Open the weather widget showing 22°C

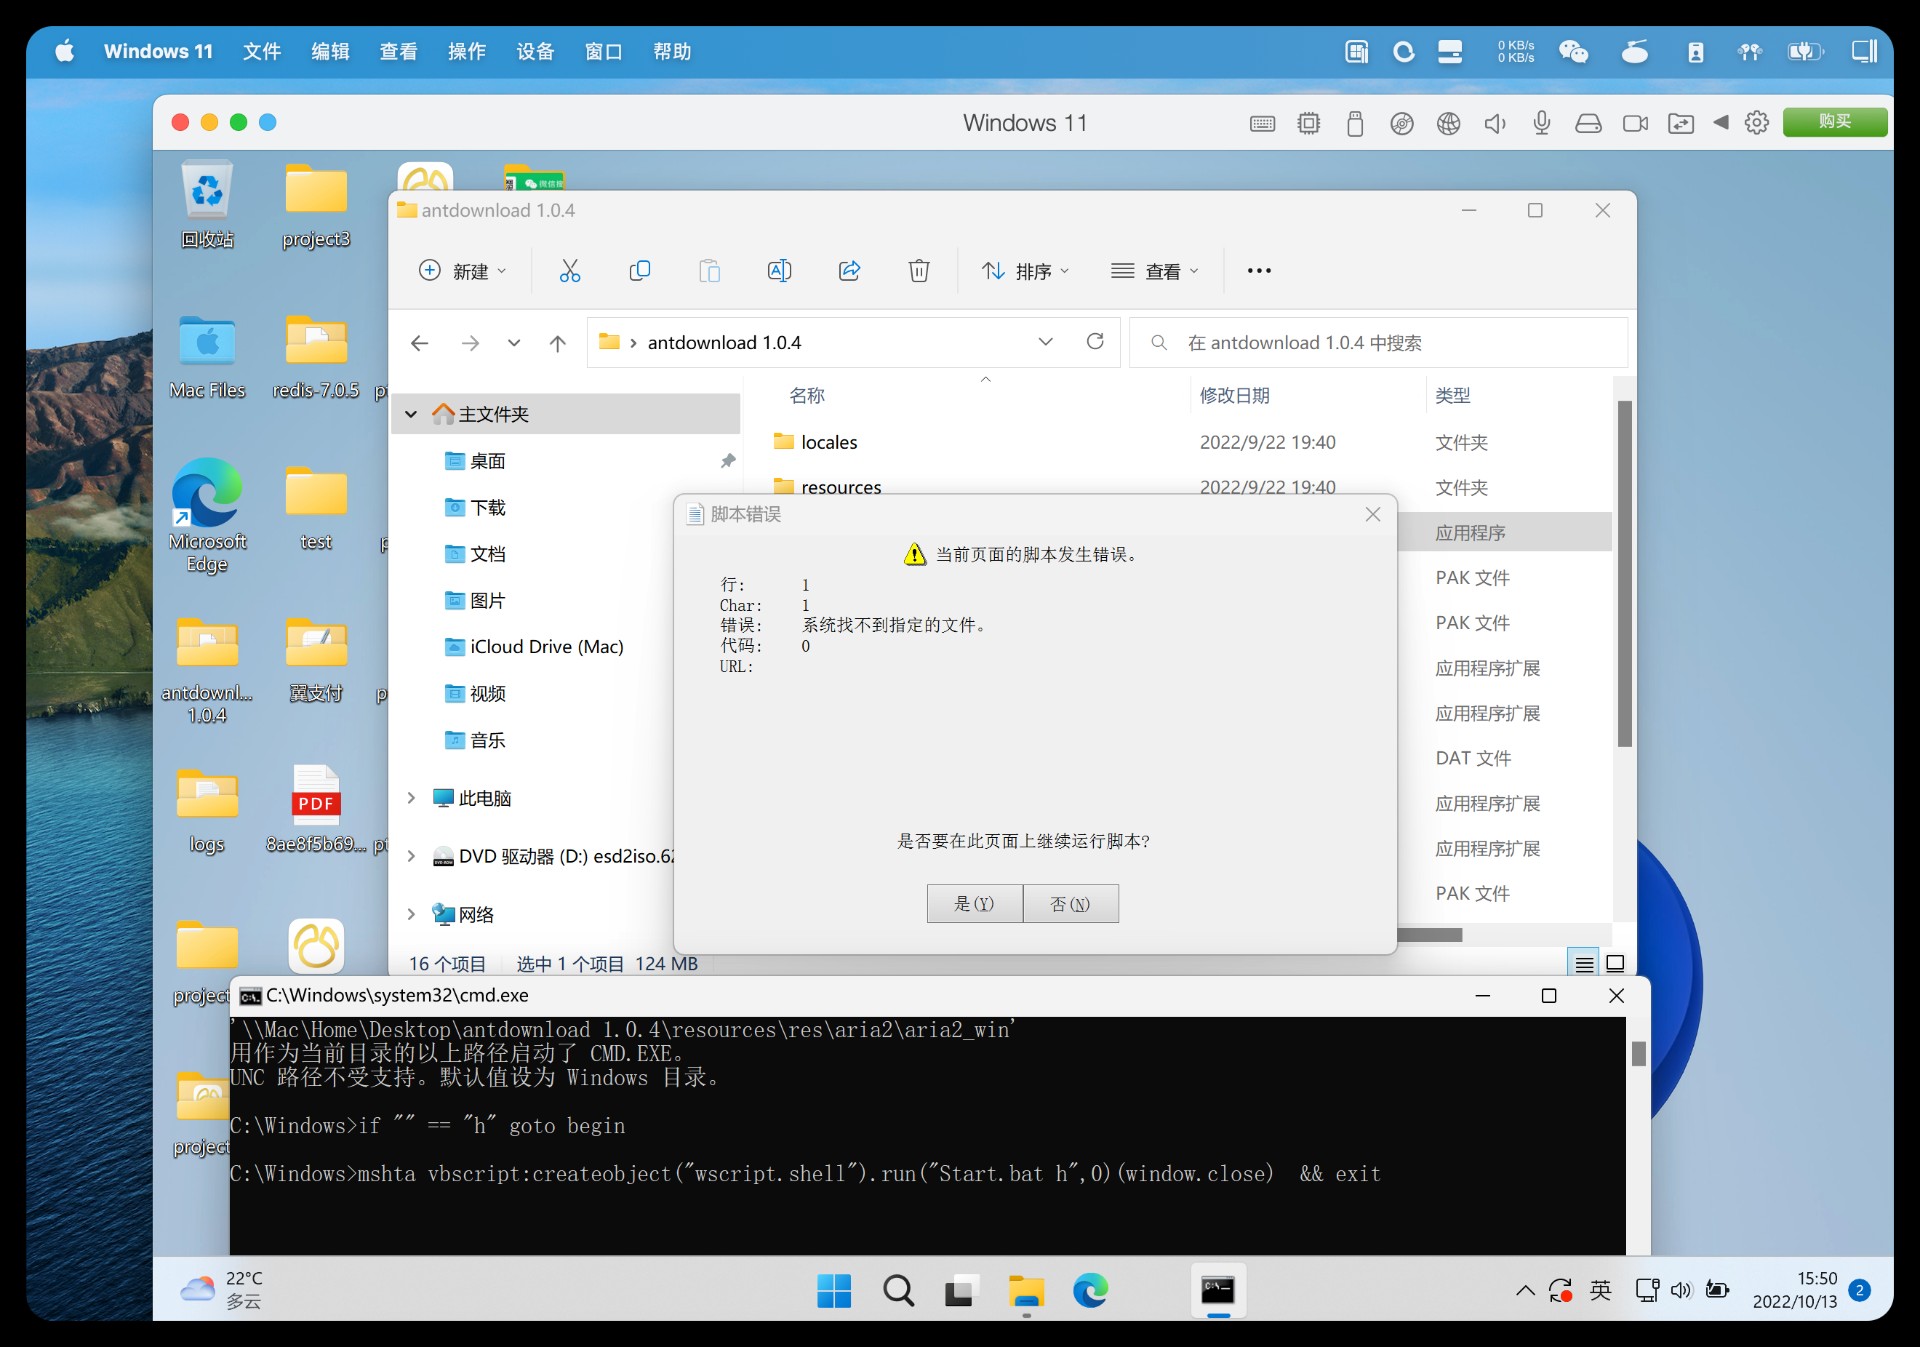pyautogui.click(x=222, y=1290)
